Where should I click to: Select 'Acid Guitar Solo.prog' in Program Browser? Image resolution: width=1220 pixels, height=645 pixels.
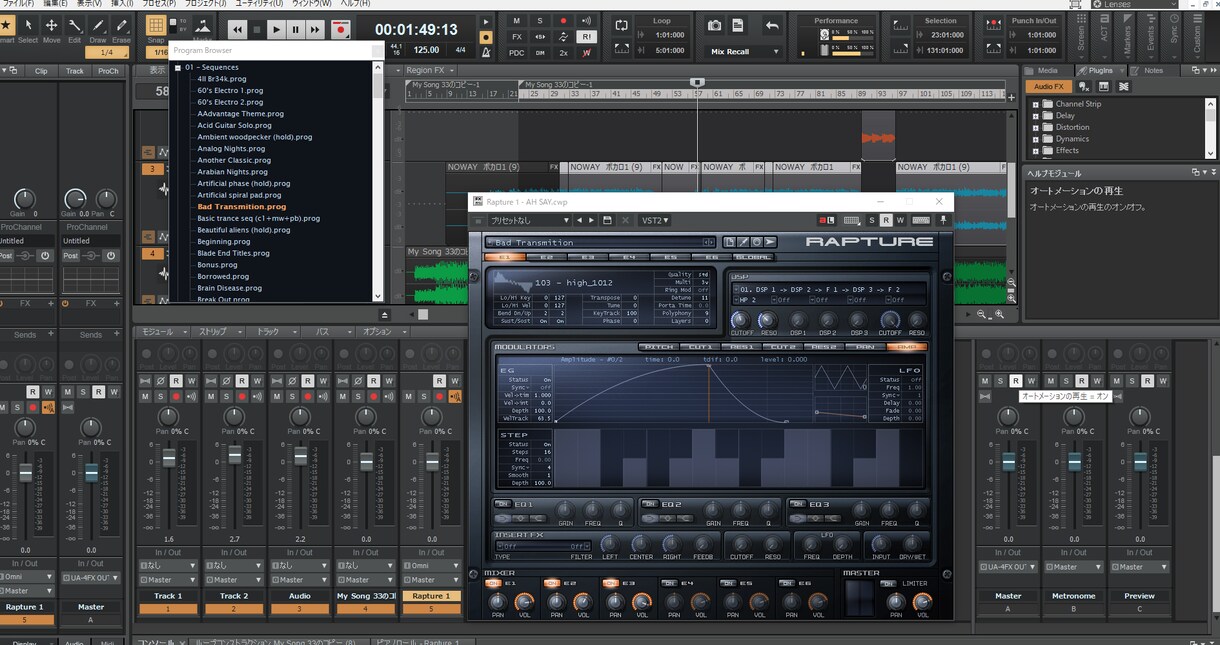tap(234, 125)
